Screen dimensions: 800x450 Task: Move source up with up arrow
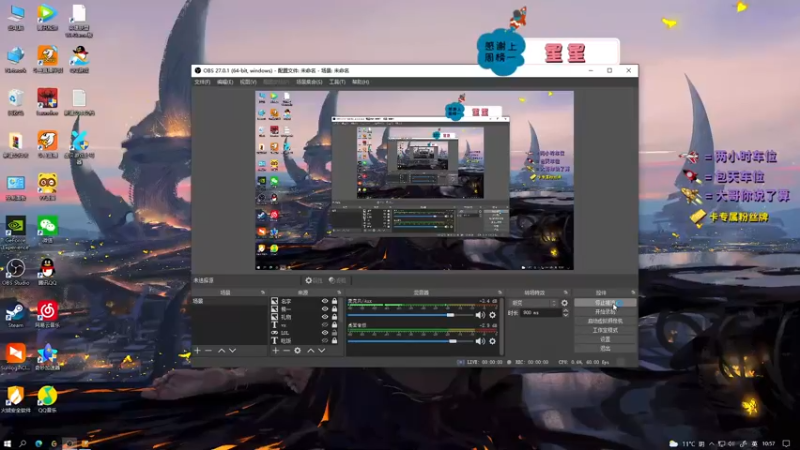tap(311, 351)
